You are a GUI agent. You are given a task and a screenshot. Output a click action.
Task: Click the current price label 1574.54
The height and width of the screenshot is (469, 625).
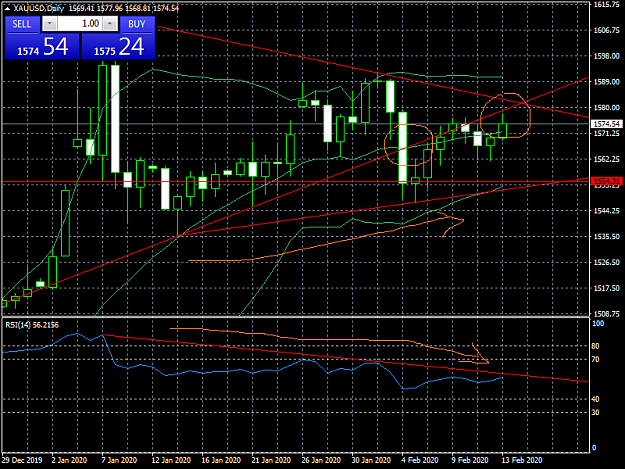[x=606, y=124]
